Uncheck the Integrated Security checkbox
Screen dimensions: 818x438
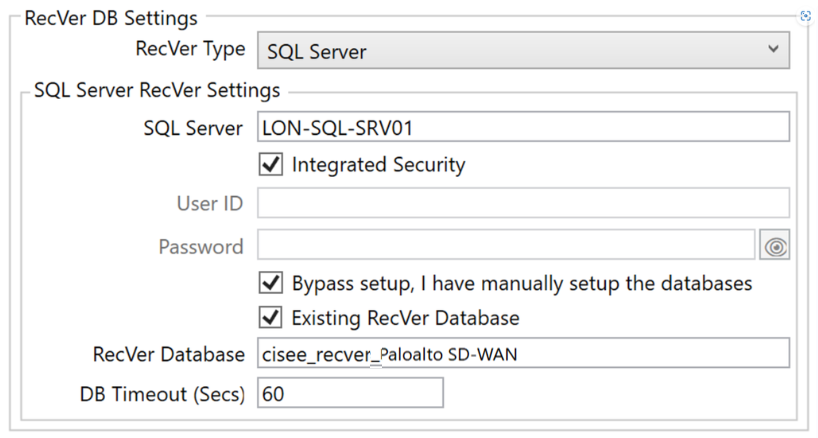271,164
